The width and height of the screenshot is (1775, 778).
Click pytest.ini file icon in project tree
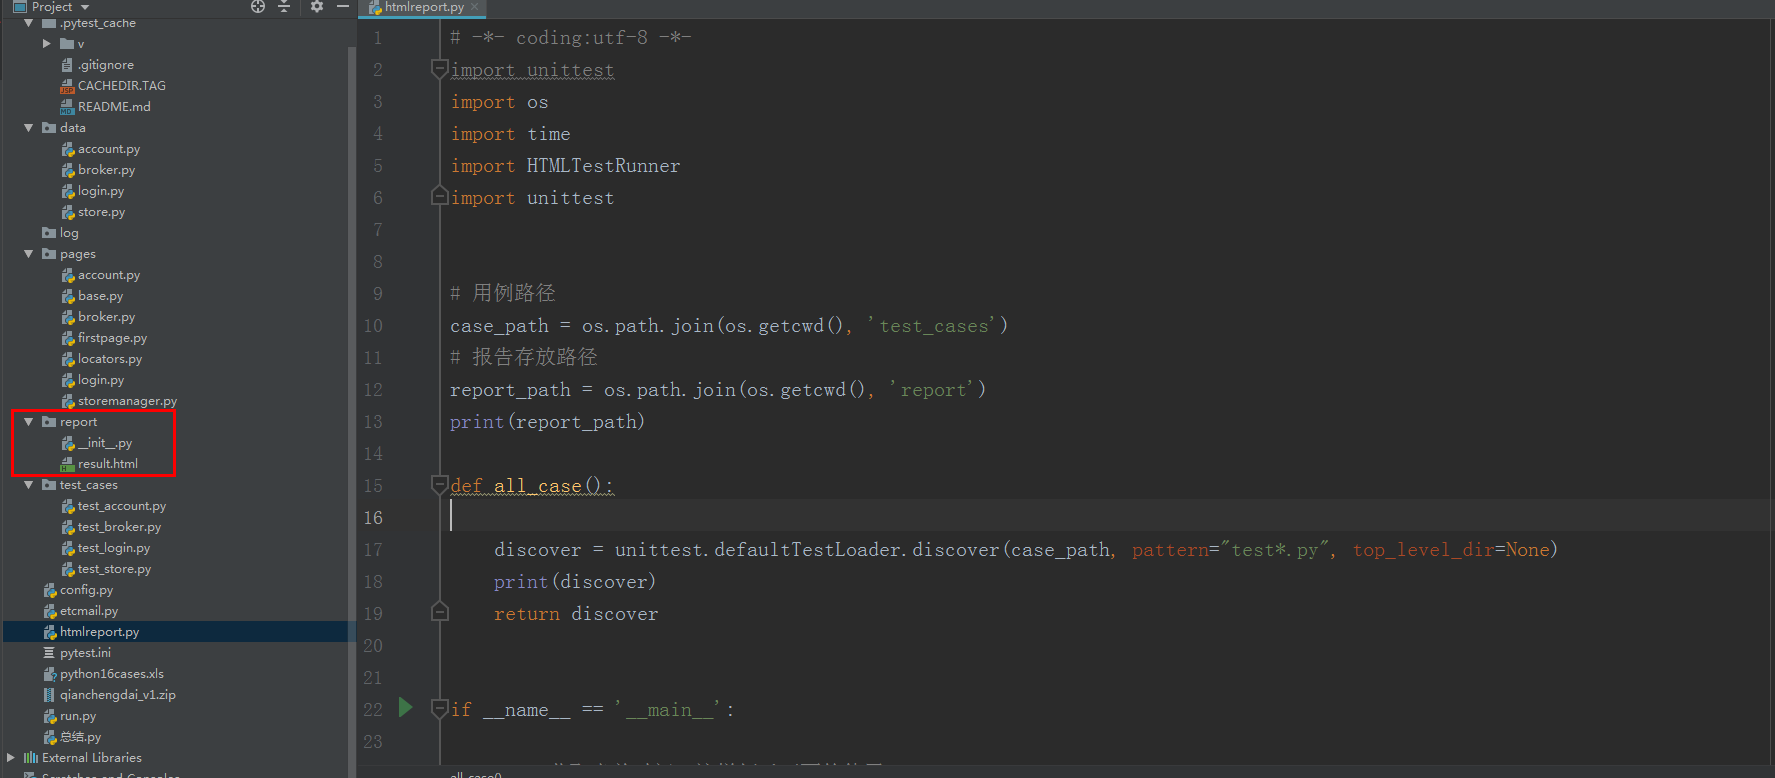pyautogui.click(x=49, y=653)
